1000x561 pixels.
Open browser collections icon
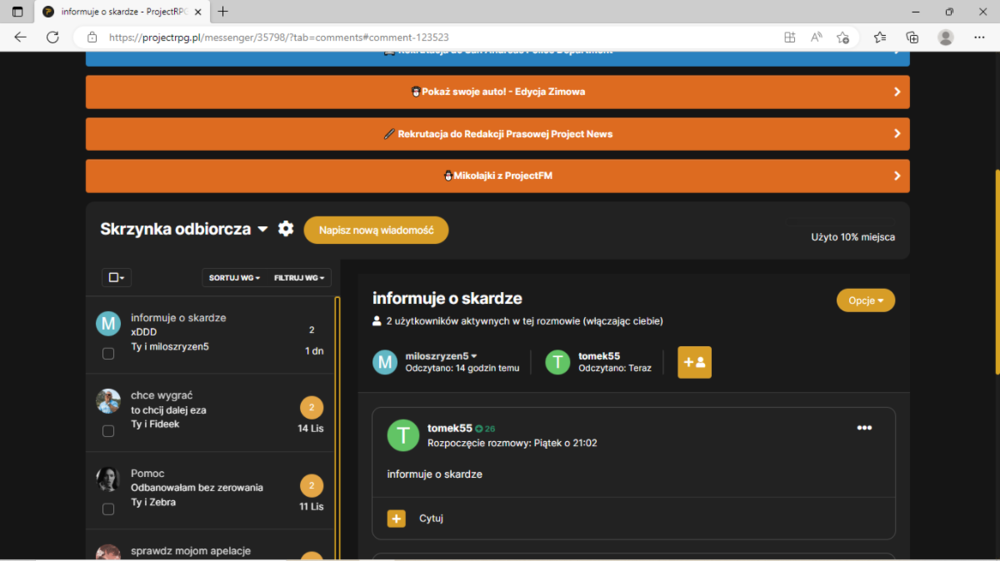coord(912,37)
